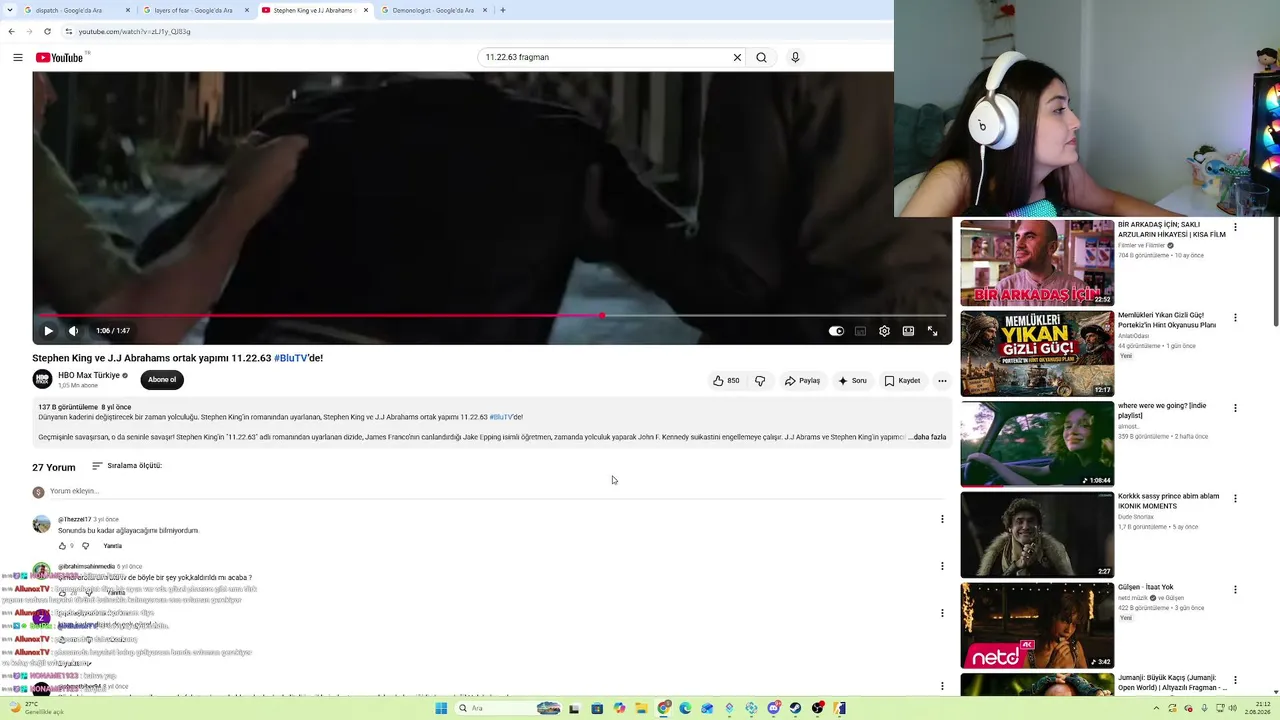1280x720 pixels.
Task: Open the Sıralama ölçütü sort dropdown
Action: (127, 466)
